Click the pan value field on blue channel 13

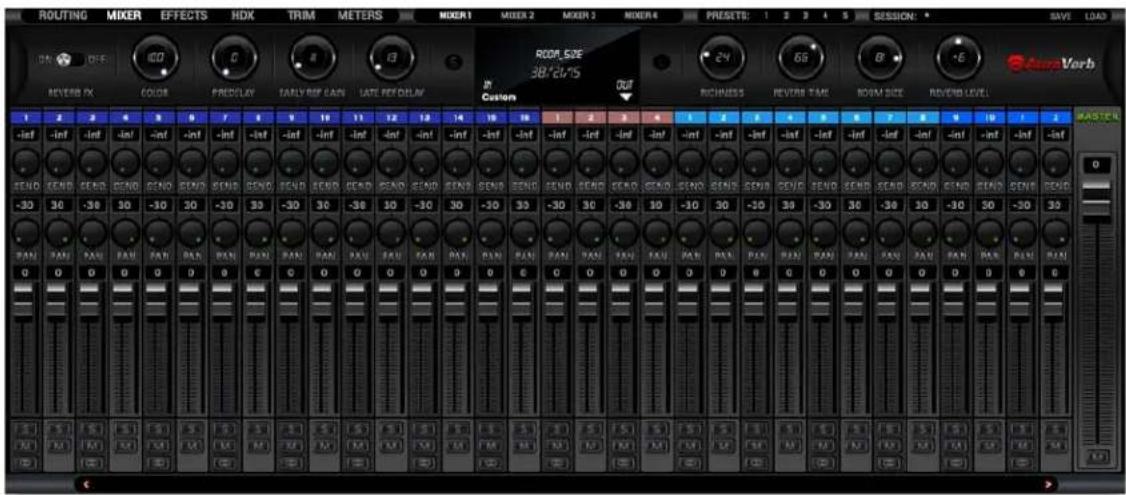(422, 205)
